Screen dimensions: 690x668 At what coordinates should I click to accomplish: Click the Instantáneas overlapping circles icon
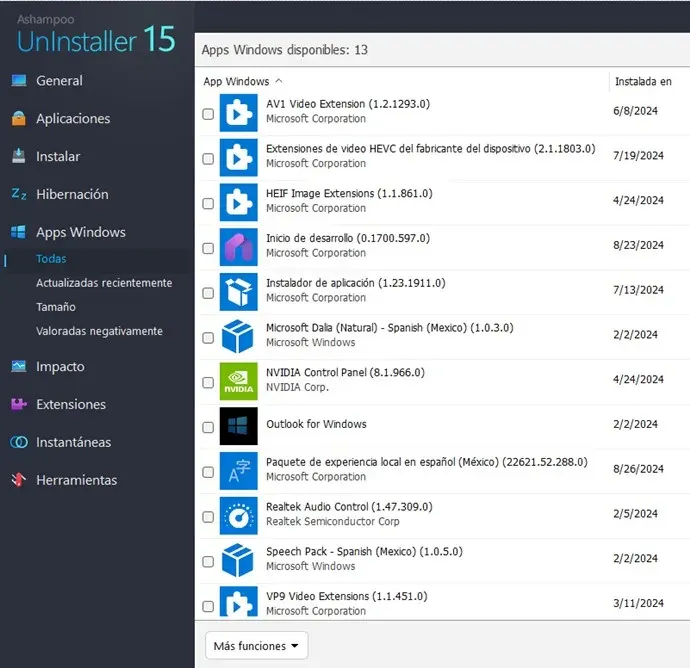tap(18, 442)
